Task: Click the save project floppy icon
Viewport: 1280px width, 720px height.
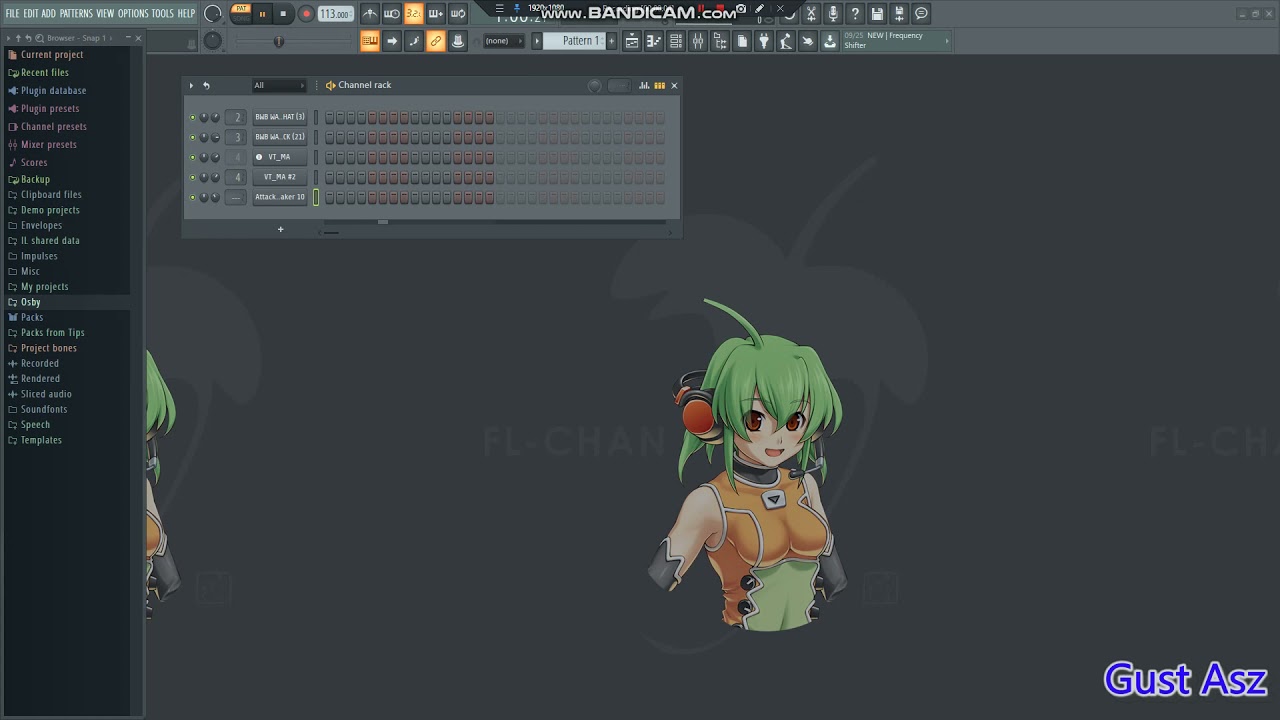Action: (x=877, y=14)
